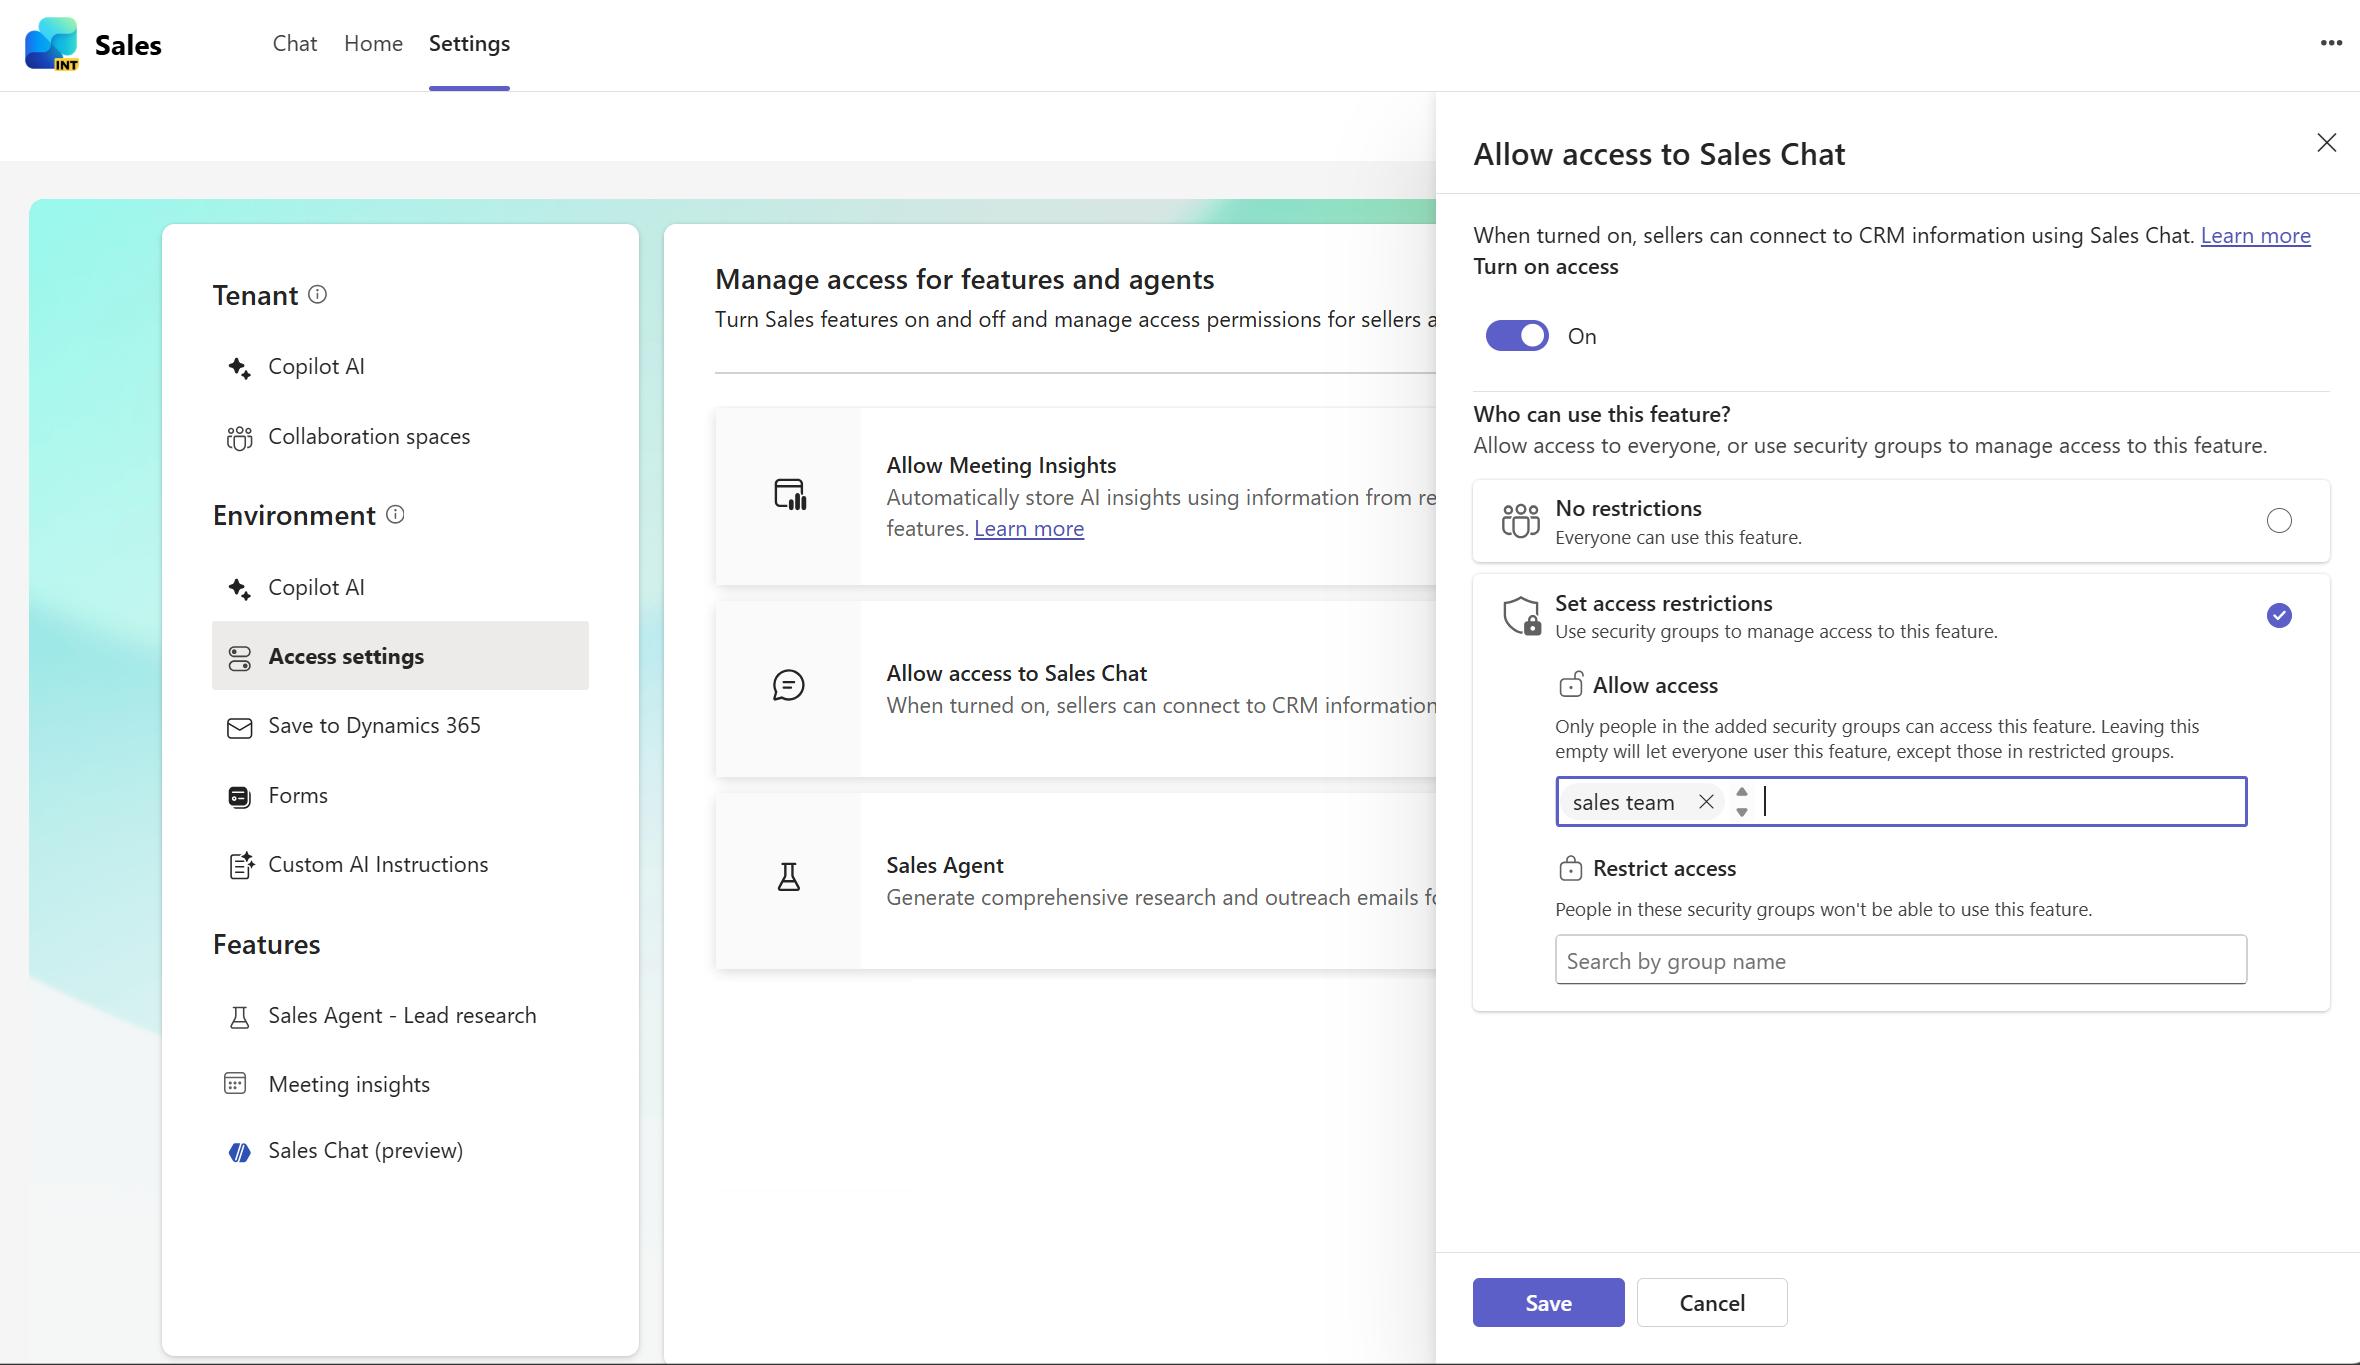Turn off the Sales Chat access toggle
The height and width of the screenshot is (1365, 2360).
pos(1516,335)
